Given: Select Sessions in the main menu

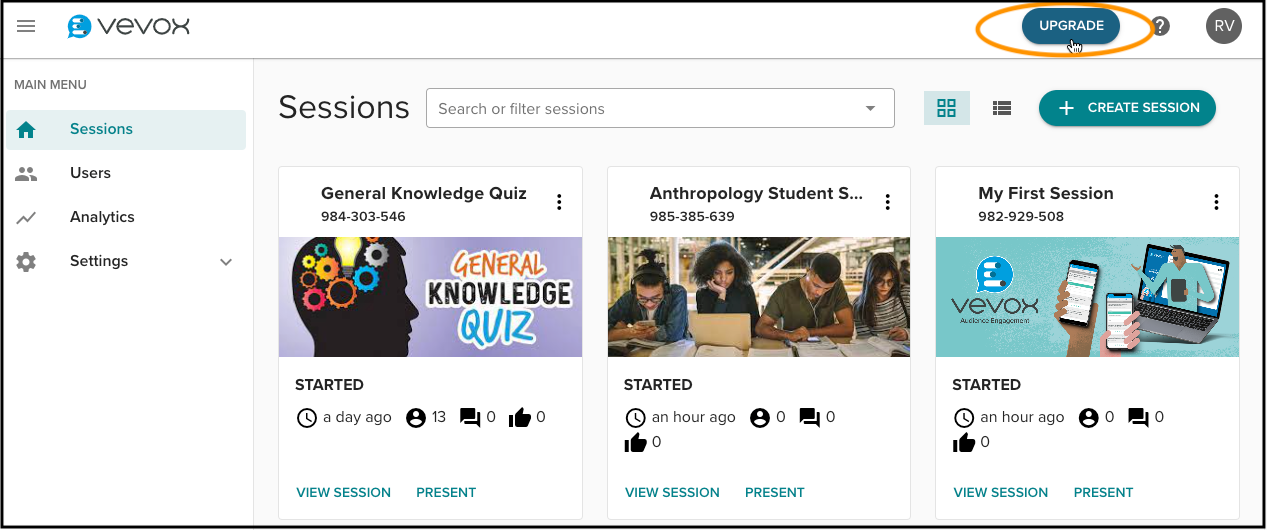Looking at the screenshot, I should pos(126,129).
